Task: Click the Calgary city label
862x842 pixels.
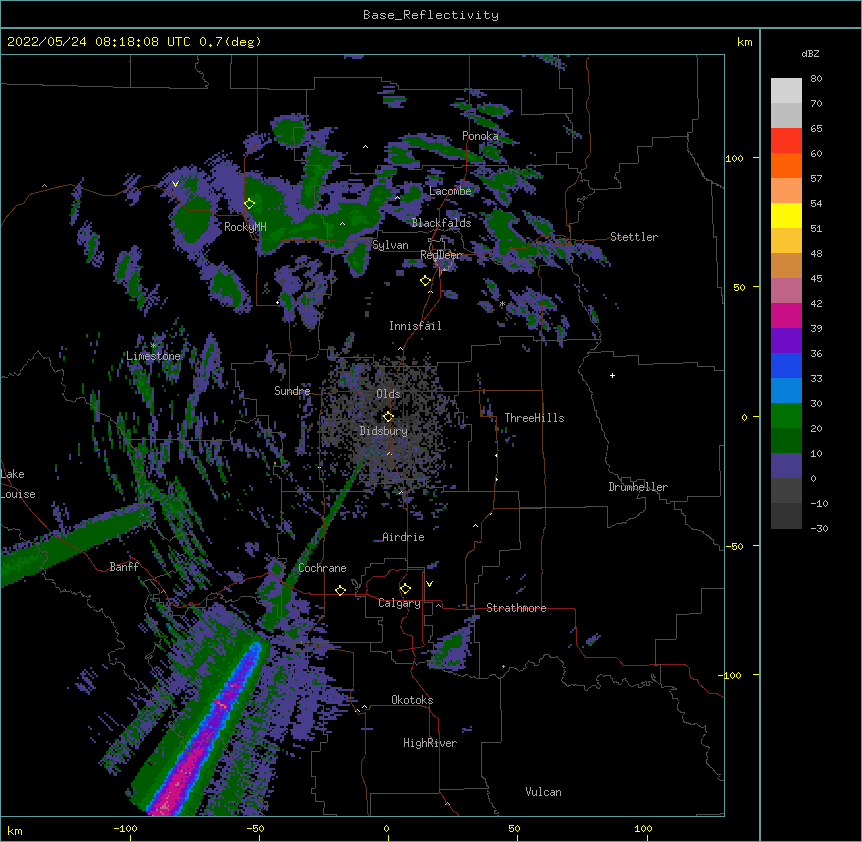Action: [400, 603]
